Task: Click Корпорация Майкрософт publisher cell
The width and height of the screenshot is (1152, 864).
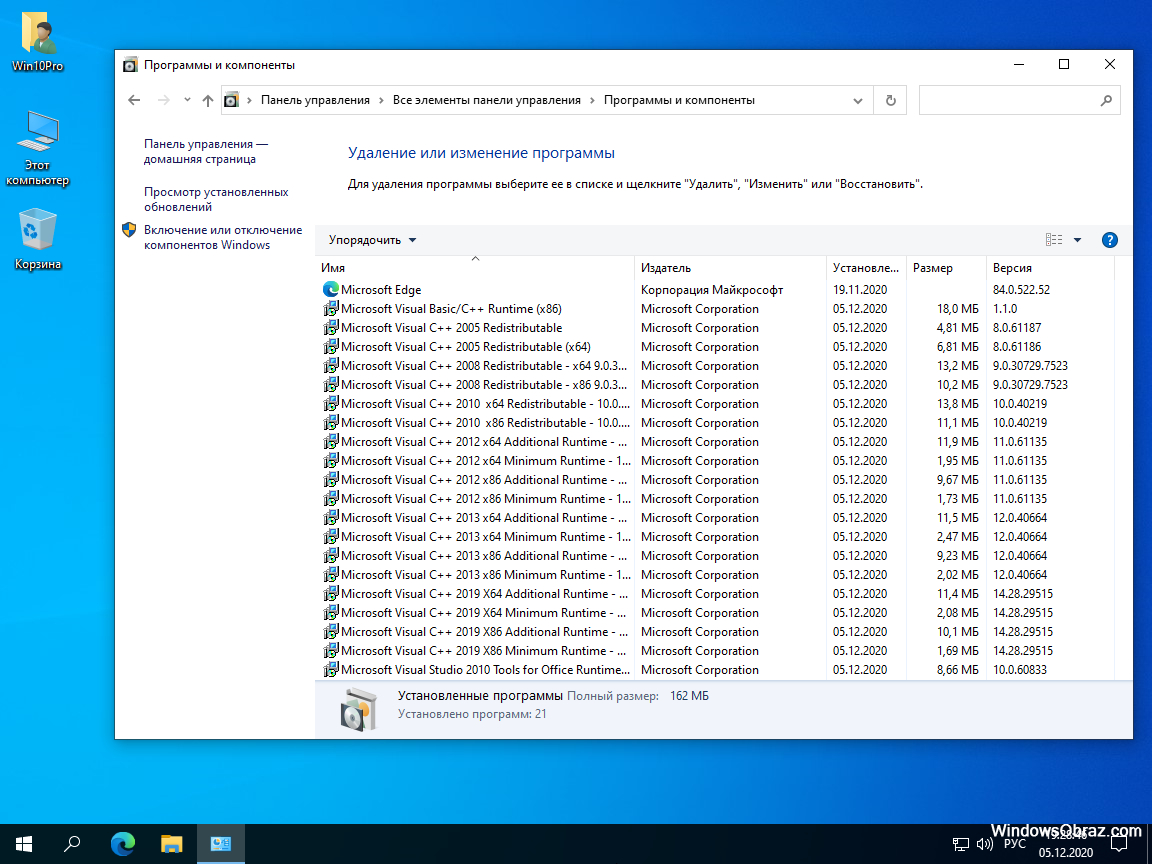Action: [712, 290]
